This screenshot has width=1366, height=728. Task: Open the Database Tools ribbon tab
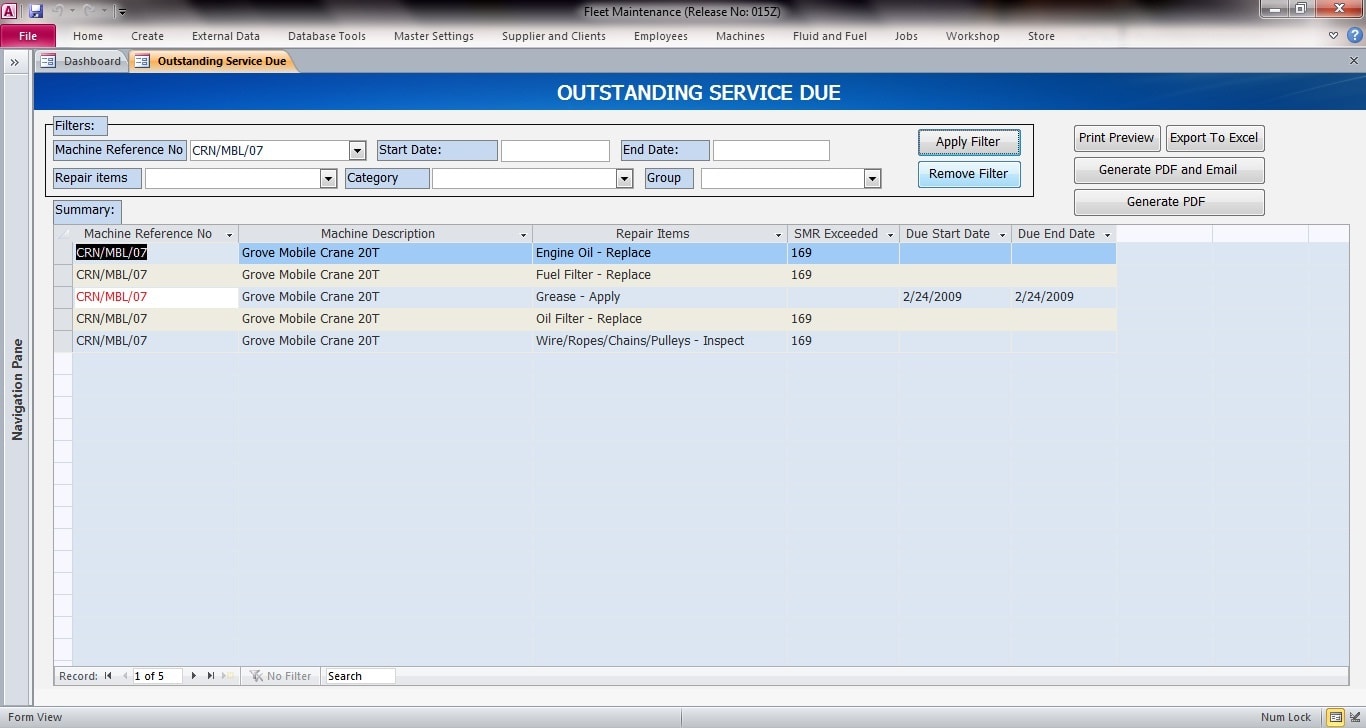327,36
